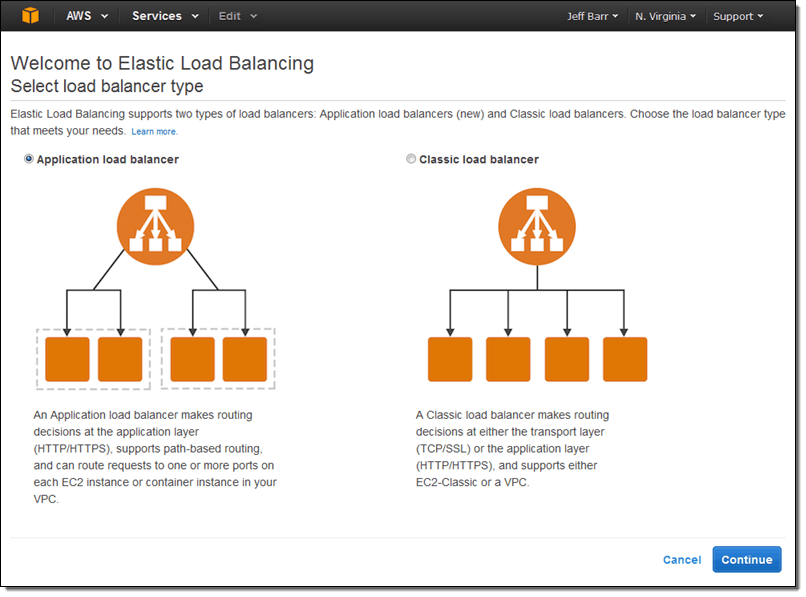Click the Cancel link
806x597 pixels.
(x=682, y=560)
